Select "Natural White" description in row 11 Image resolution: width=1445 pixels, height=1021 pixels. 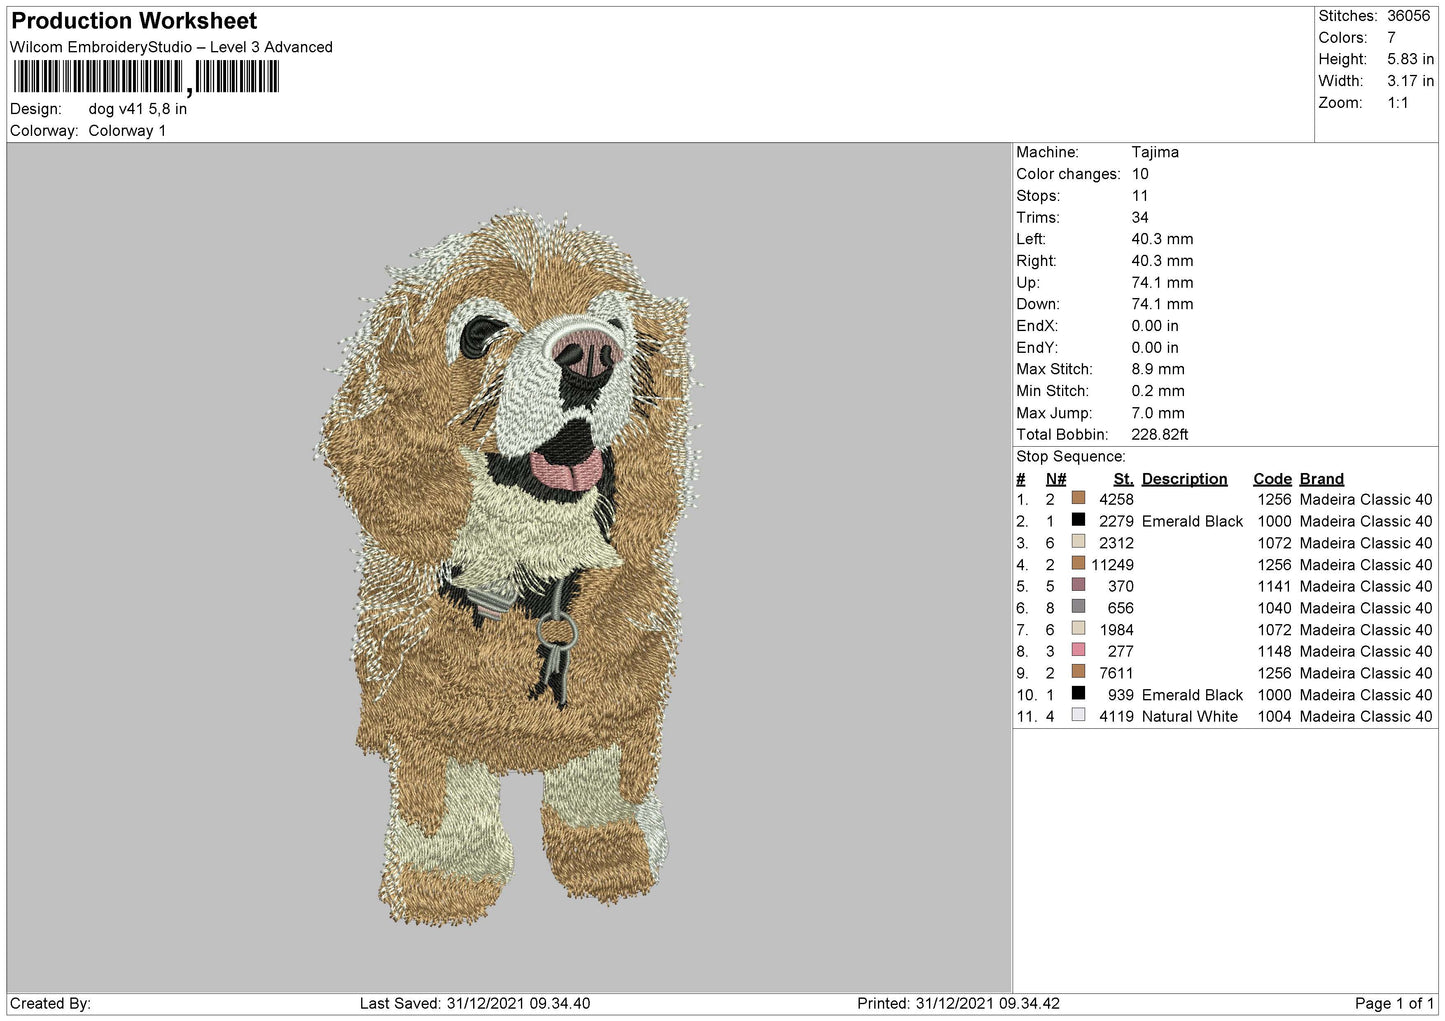[1189, 717]
